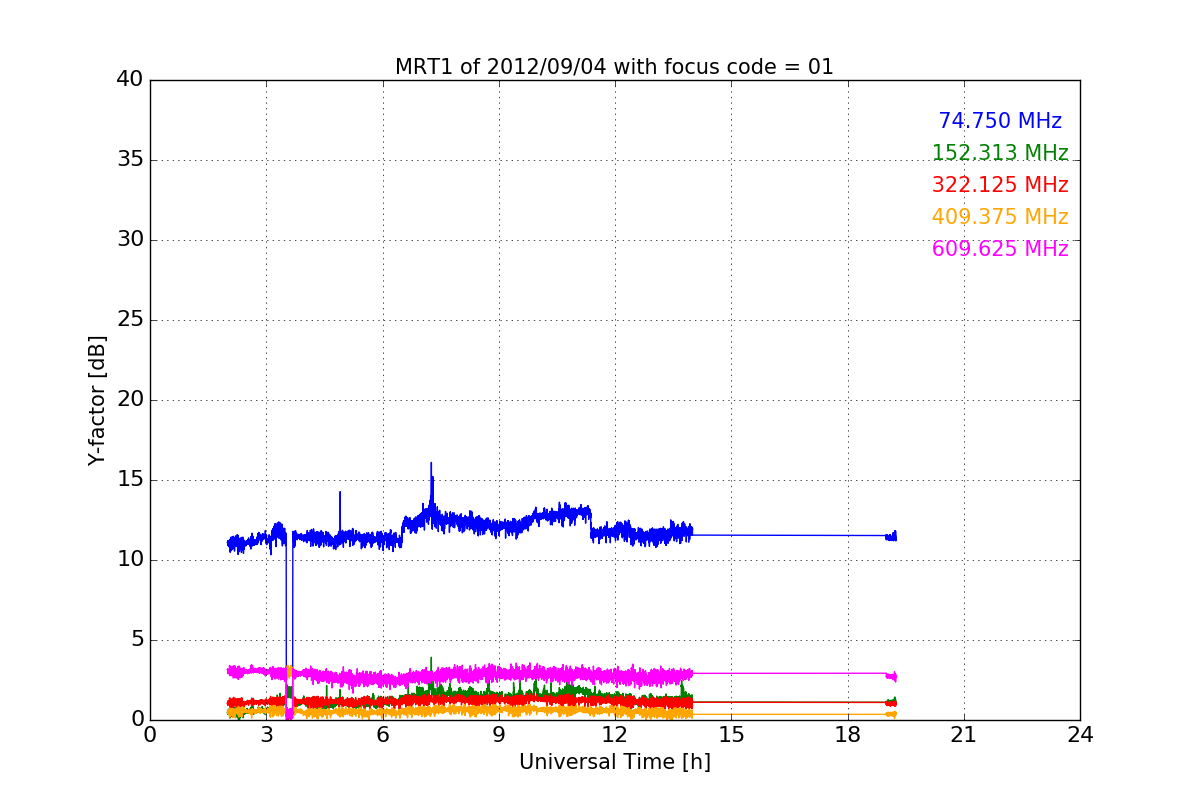This screenshot has width=1200, height=800.
Task: Click x-axis tick label 6
Action: (382, 735)
